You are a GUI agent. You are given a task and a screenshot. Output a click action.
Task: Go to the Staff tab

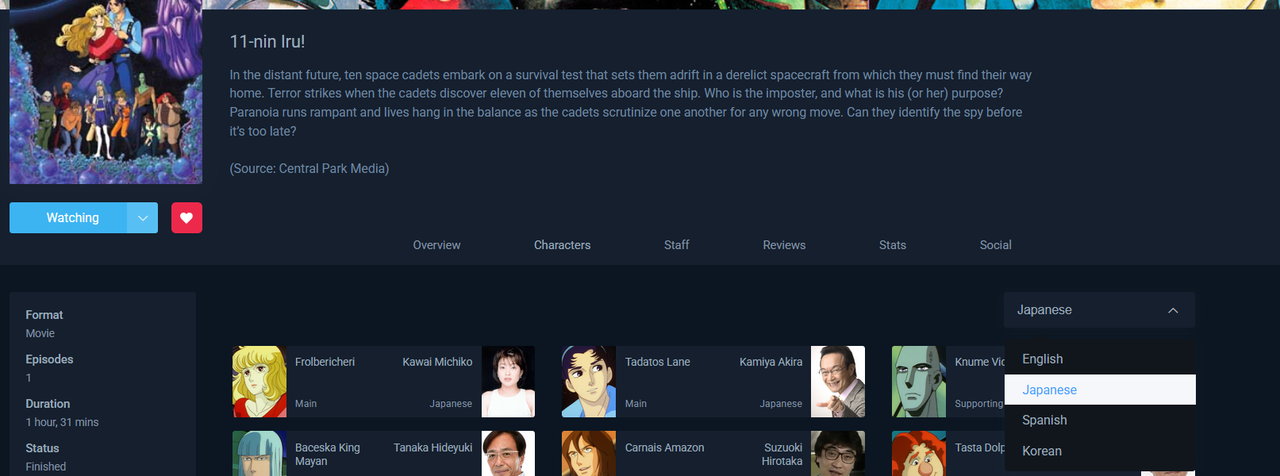point(677,245)
